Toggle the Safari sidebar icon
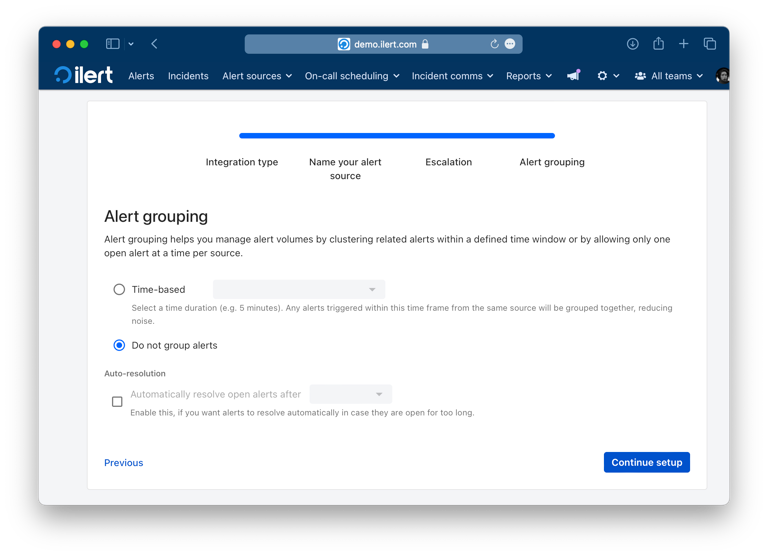 pyautogui.click(x=113, y=44)
